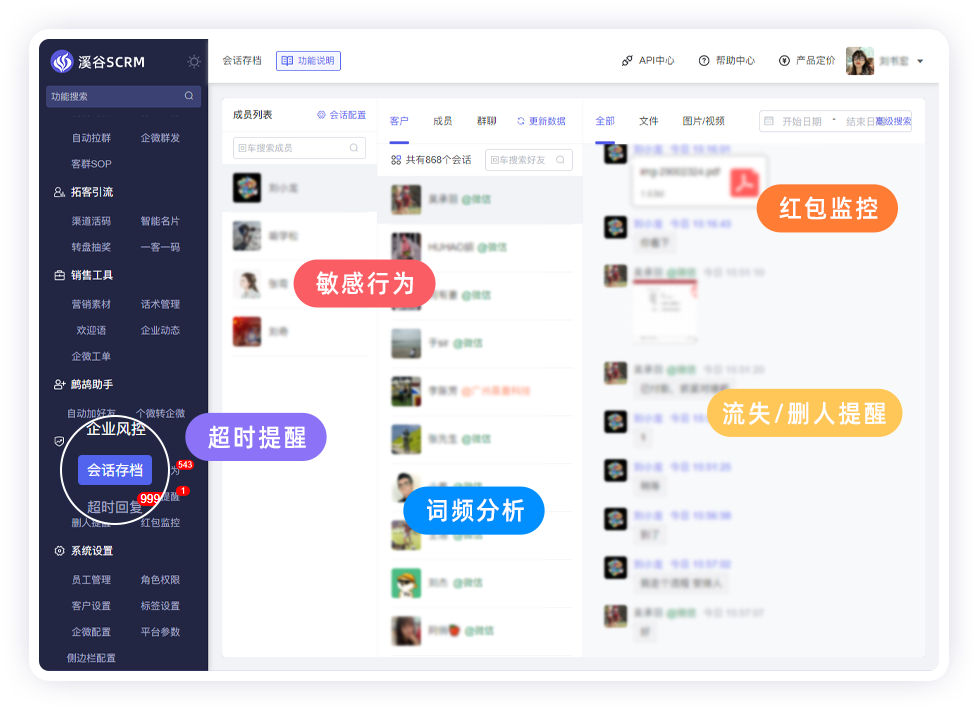Switch to the 文件 tab
979x711 pixels.
tap(649, 121)
